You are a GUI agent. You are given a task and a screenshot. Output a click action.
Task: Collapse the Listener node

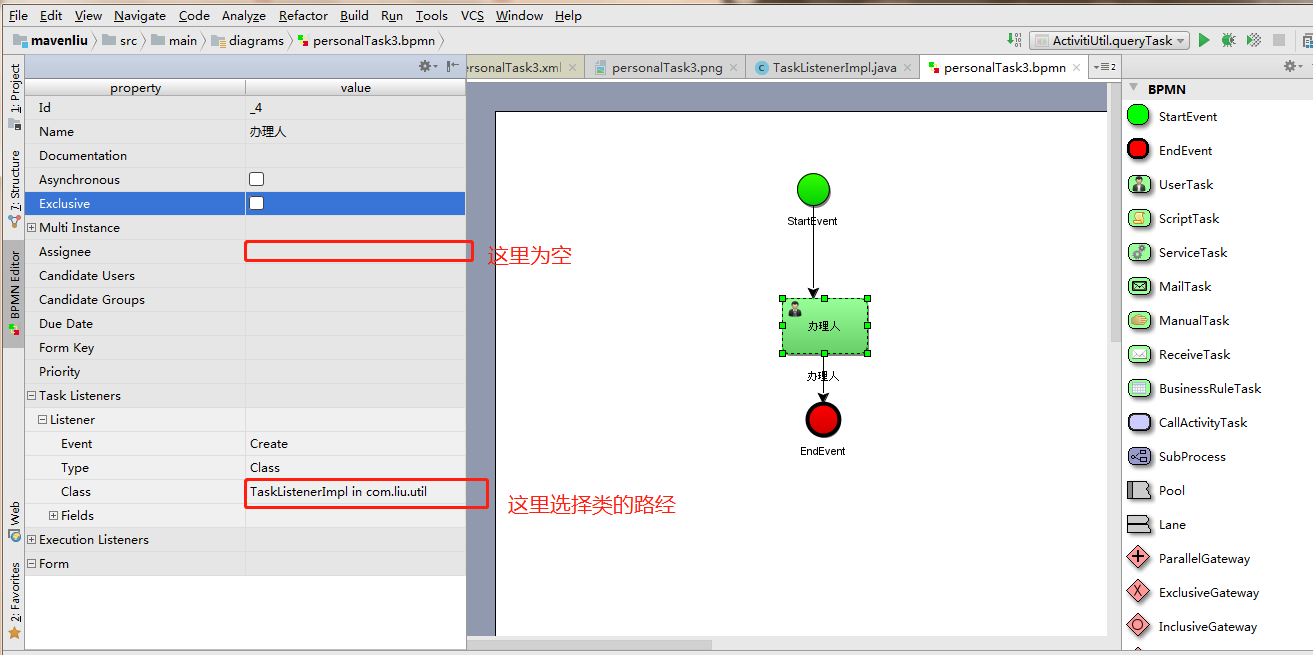point(43,420)
